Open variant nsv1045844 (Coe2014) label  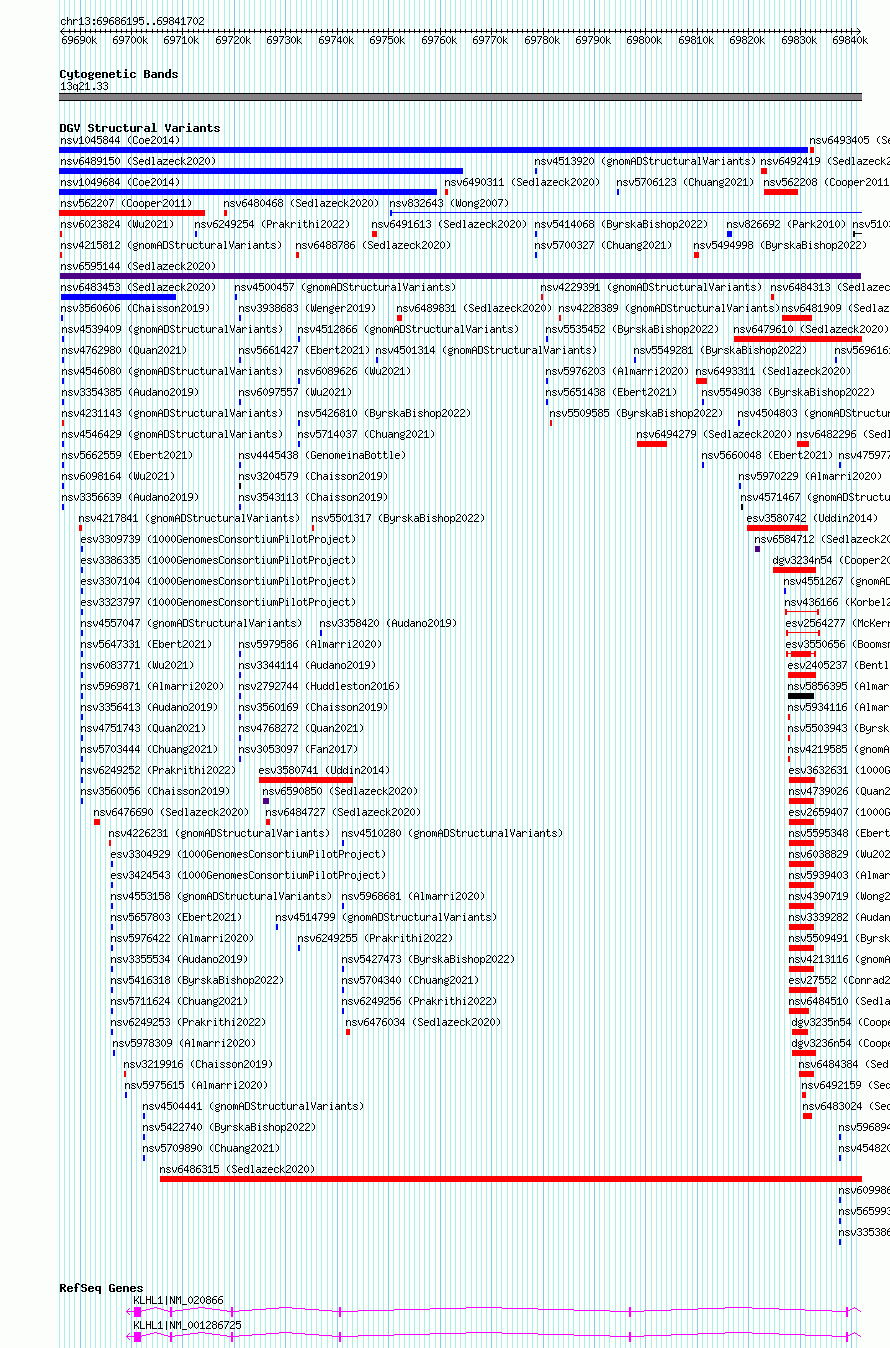point(120,140)
